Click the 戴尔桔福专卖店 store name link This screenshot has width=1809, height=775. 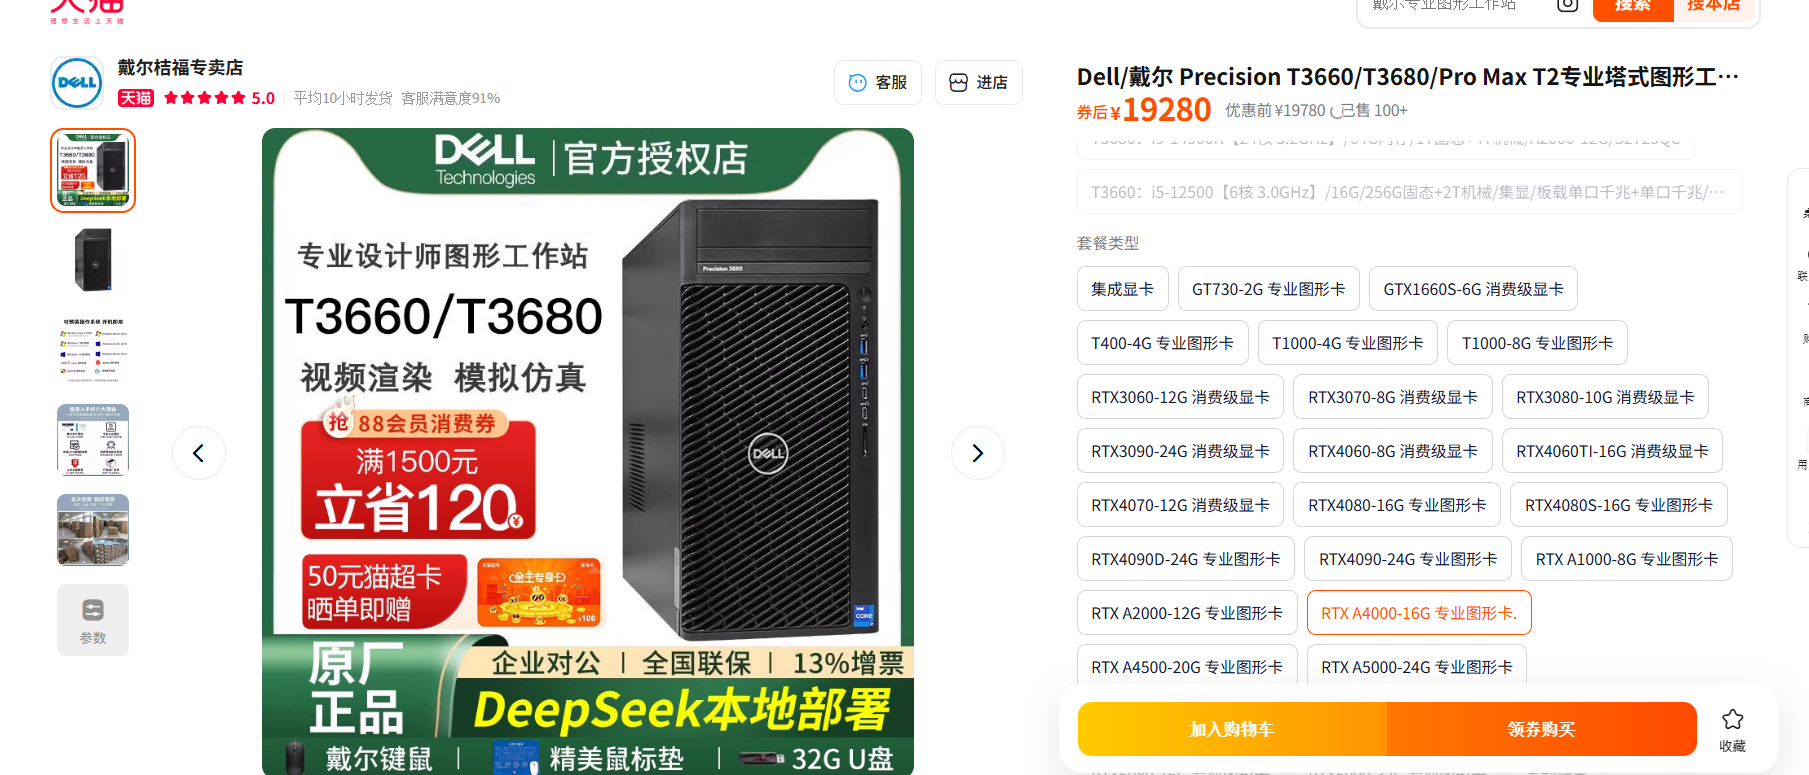180,67
